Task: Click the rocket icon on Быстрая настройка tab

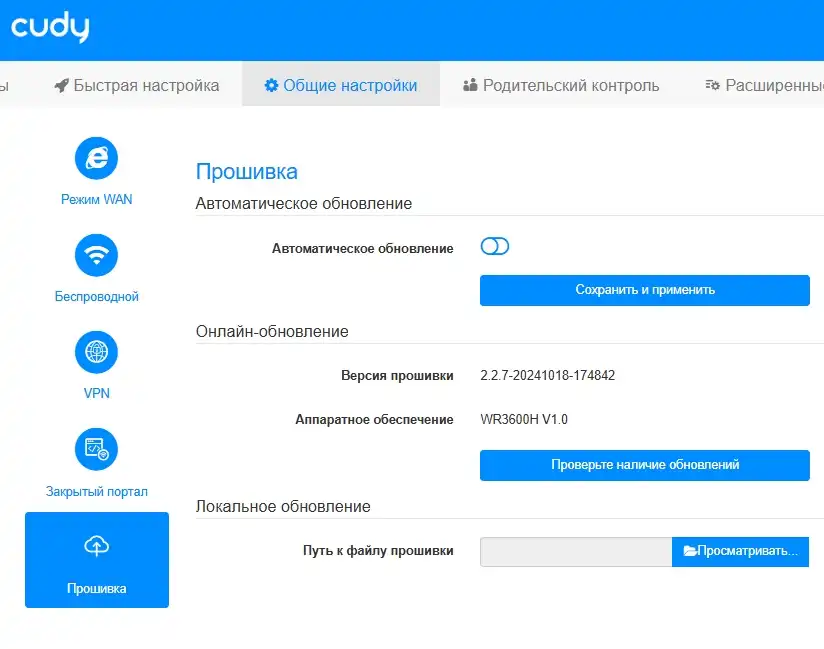Action: pyautogui.click(x=60, y=85)
